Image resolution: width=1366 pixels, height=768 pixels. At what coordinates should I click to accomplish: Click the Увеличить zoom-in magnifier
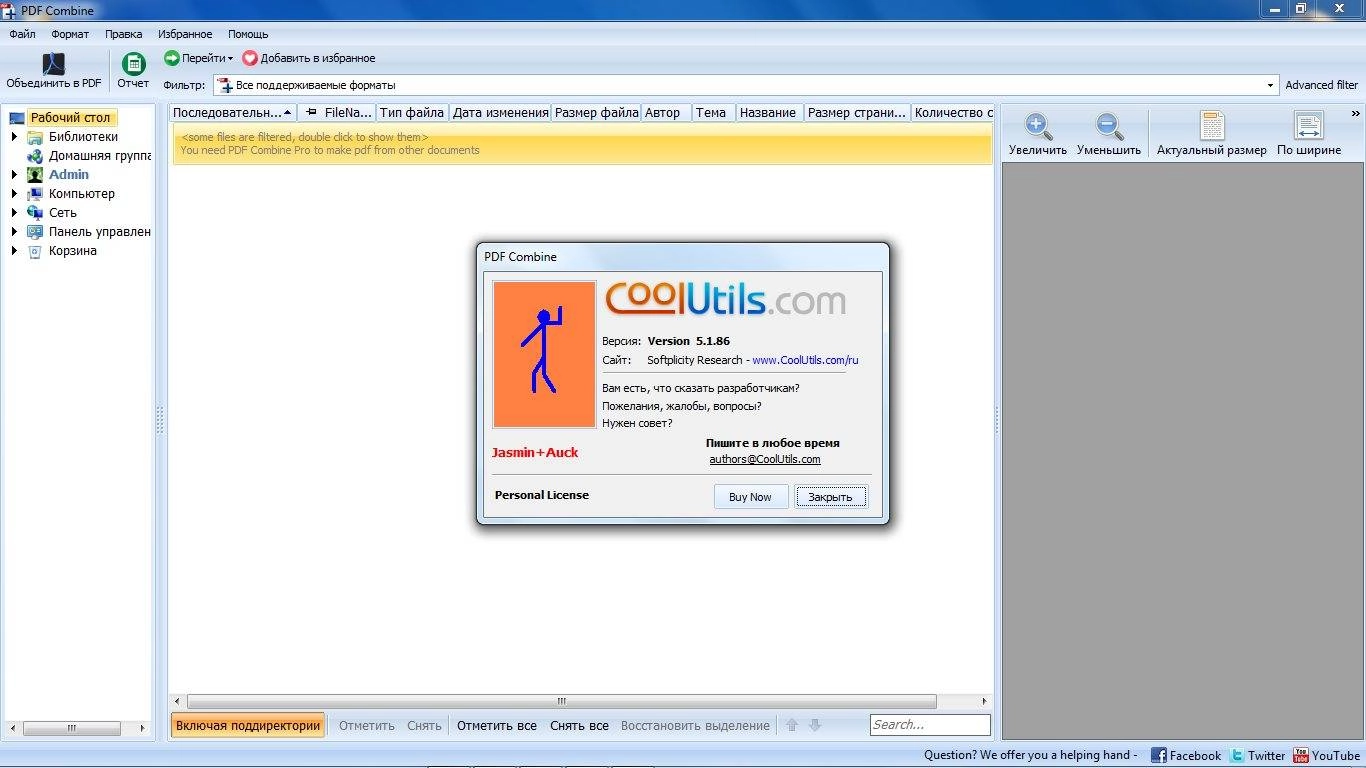tap(1038, 126)
